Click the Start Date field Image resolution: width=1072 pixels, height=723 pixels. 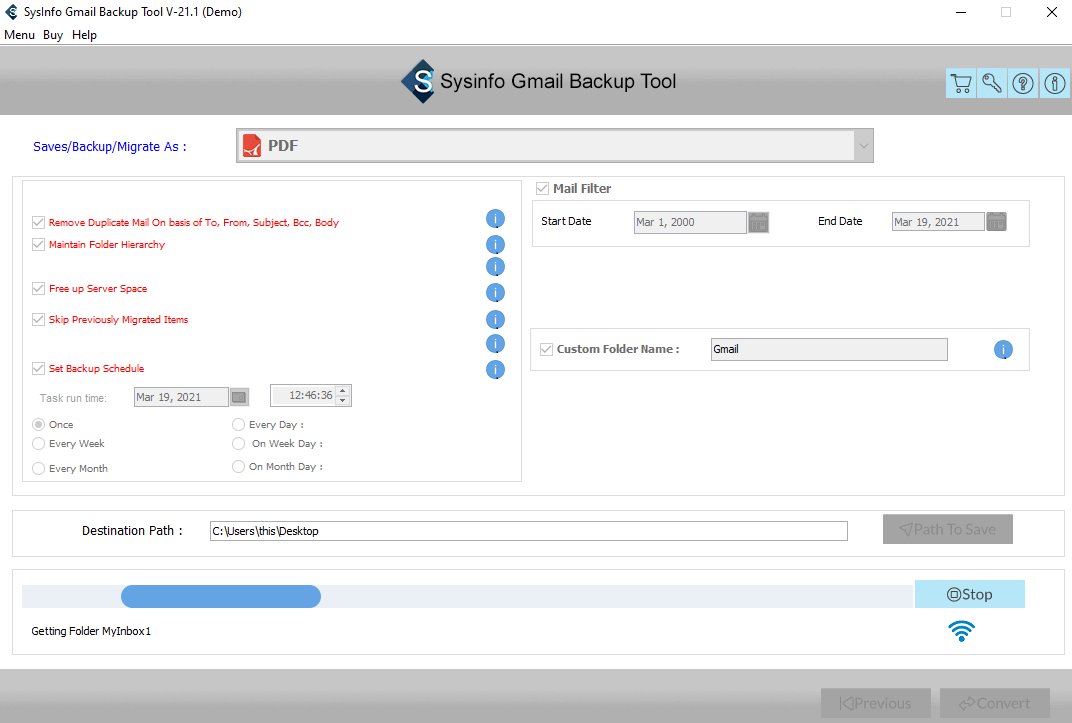click(x=690, y=222)
